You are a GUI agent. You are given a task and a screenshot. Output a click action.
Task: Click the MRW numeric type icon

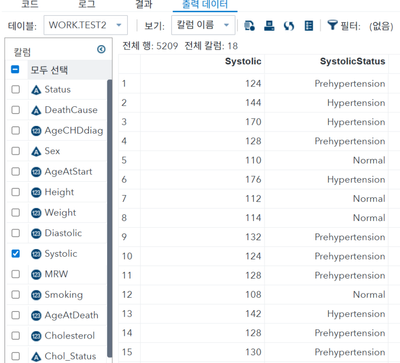point(36,275)
